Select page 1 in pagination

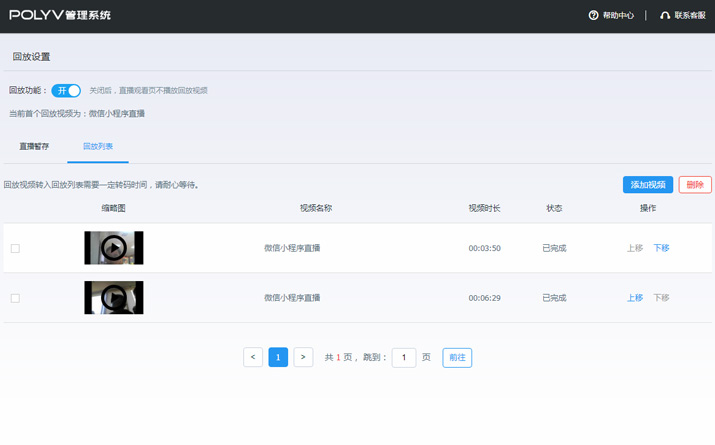click(x=278, y=357)
